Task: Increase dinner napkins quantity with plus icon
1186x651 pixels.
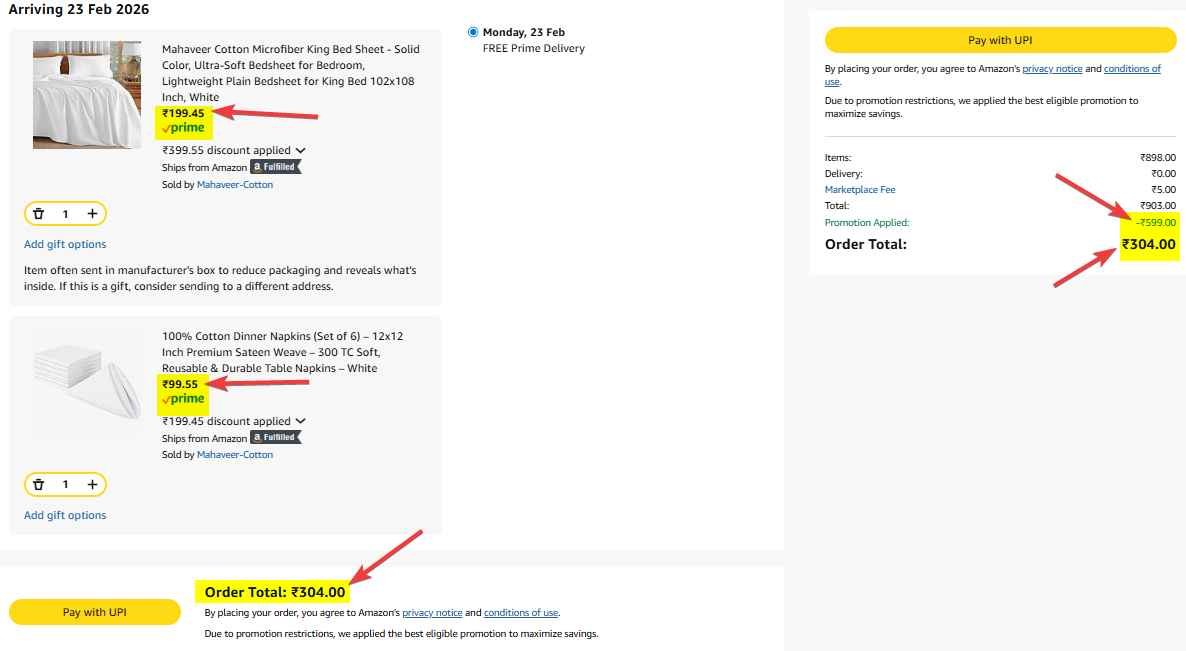Action: coord(92,485)
